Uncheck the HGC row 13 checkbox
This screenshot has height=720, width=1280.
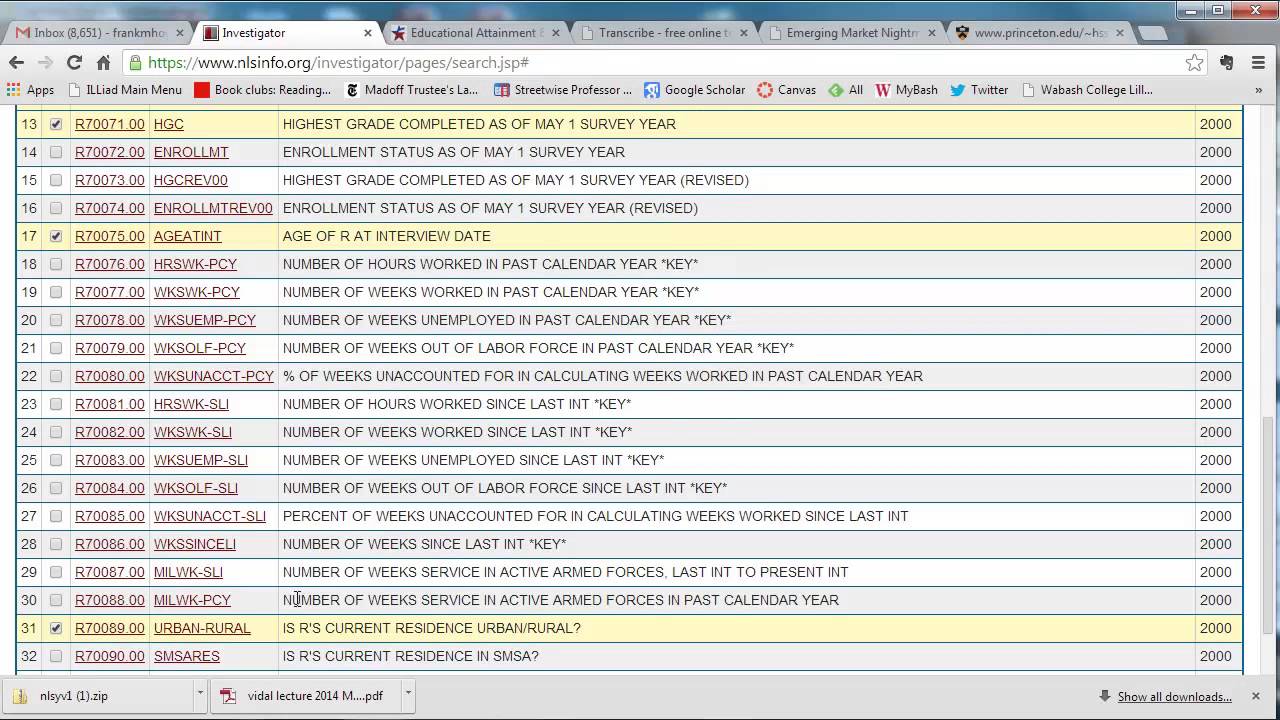click(x=56, y=124)
